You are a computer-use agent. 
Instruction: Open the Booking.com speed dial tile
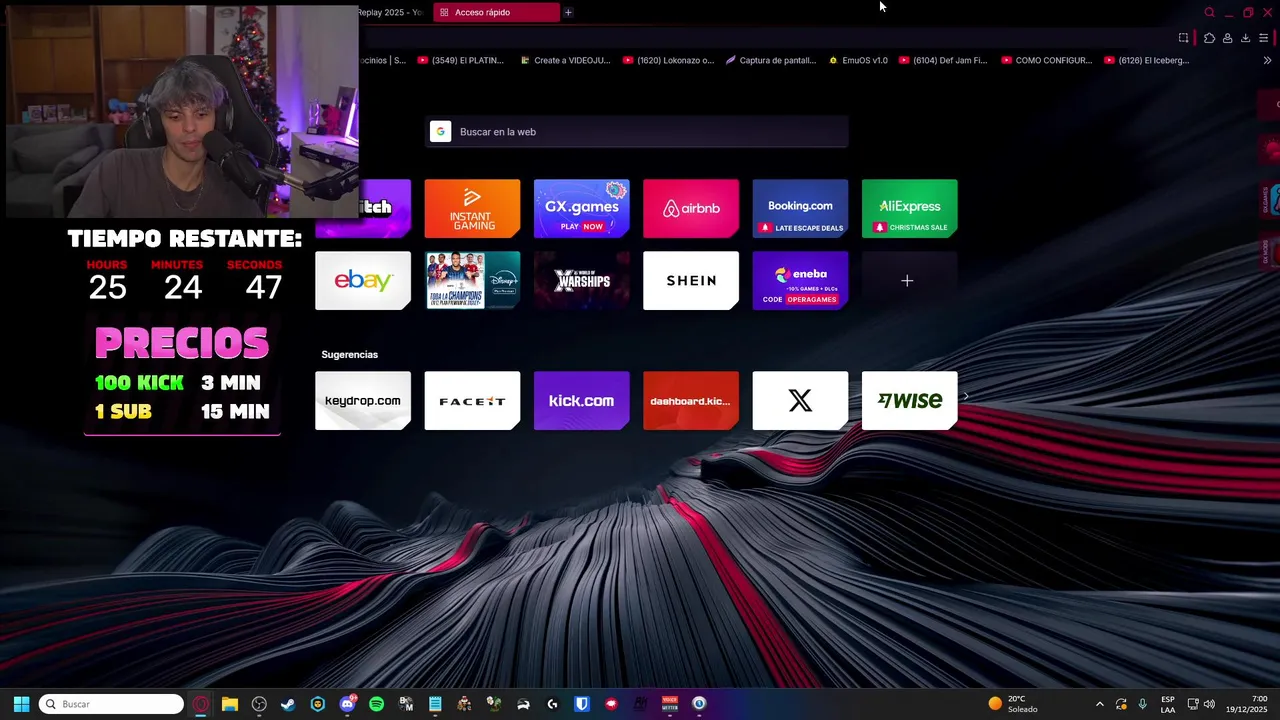[x=800, y=208]
